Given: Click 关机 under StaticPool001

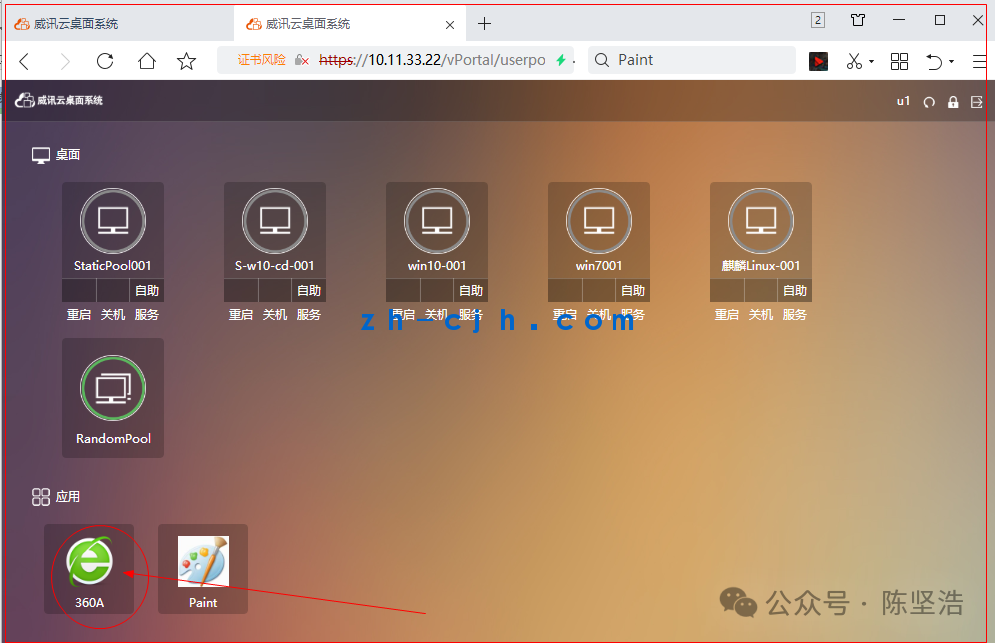Looking at the screenshot, I should coord(113,315).
